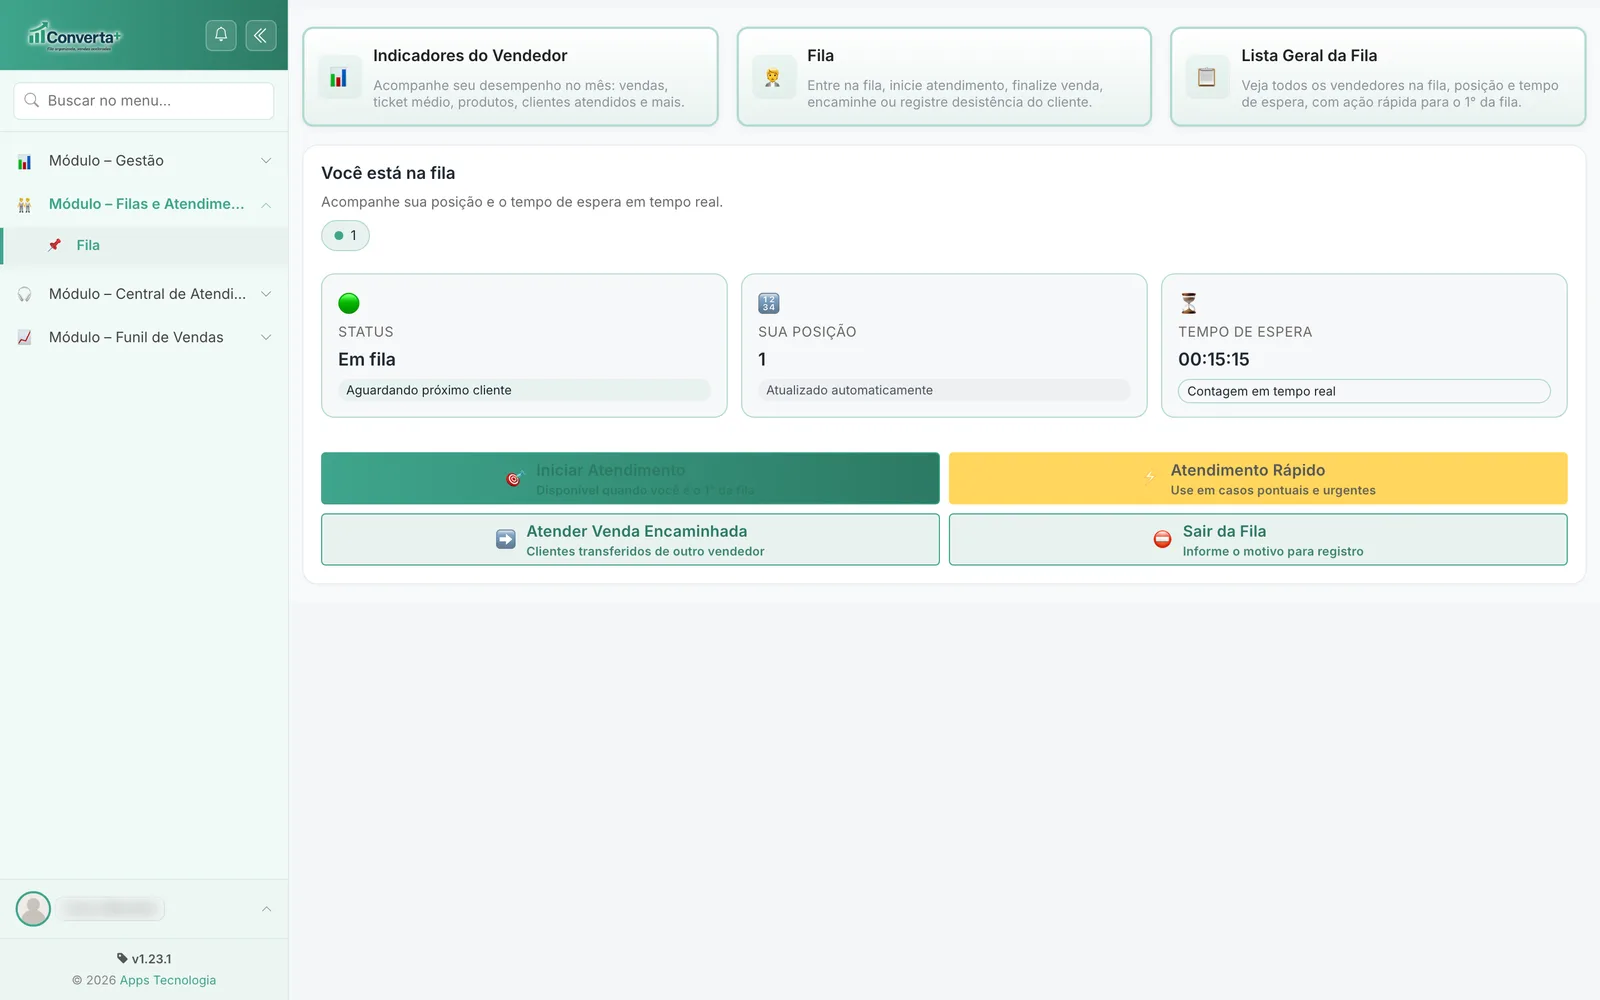The image size is (1600, 1000).
Task: Open Módulo – Gestão menu
Action: coord(144,161)
